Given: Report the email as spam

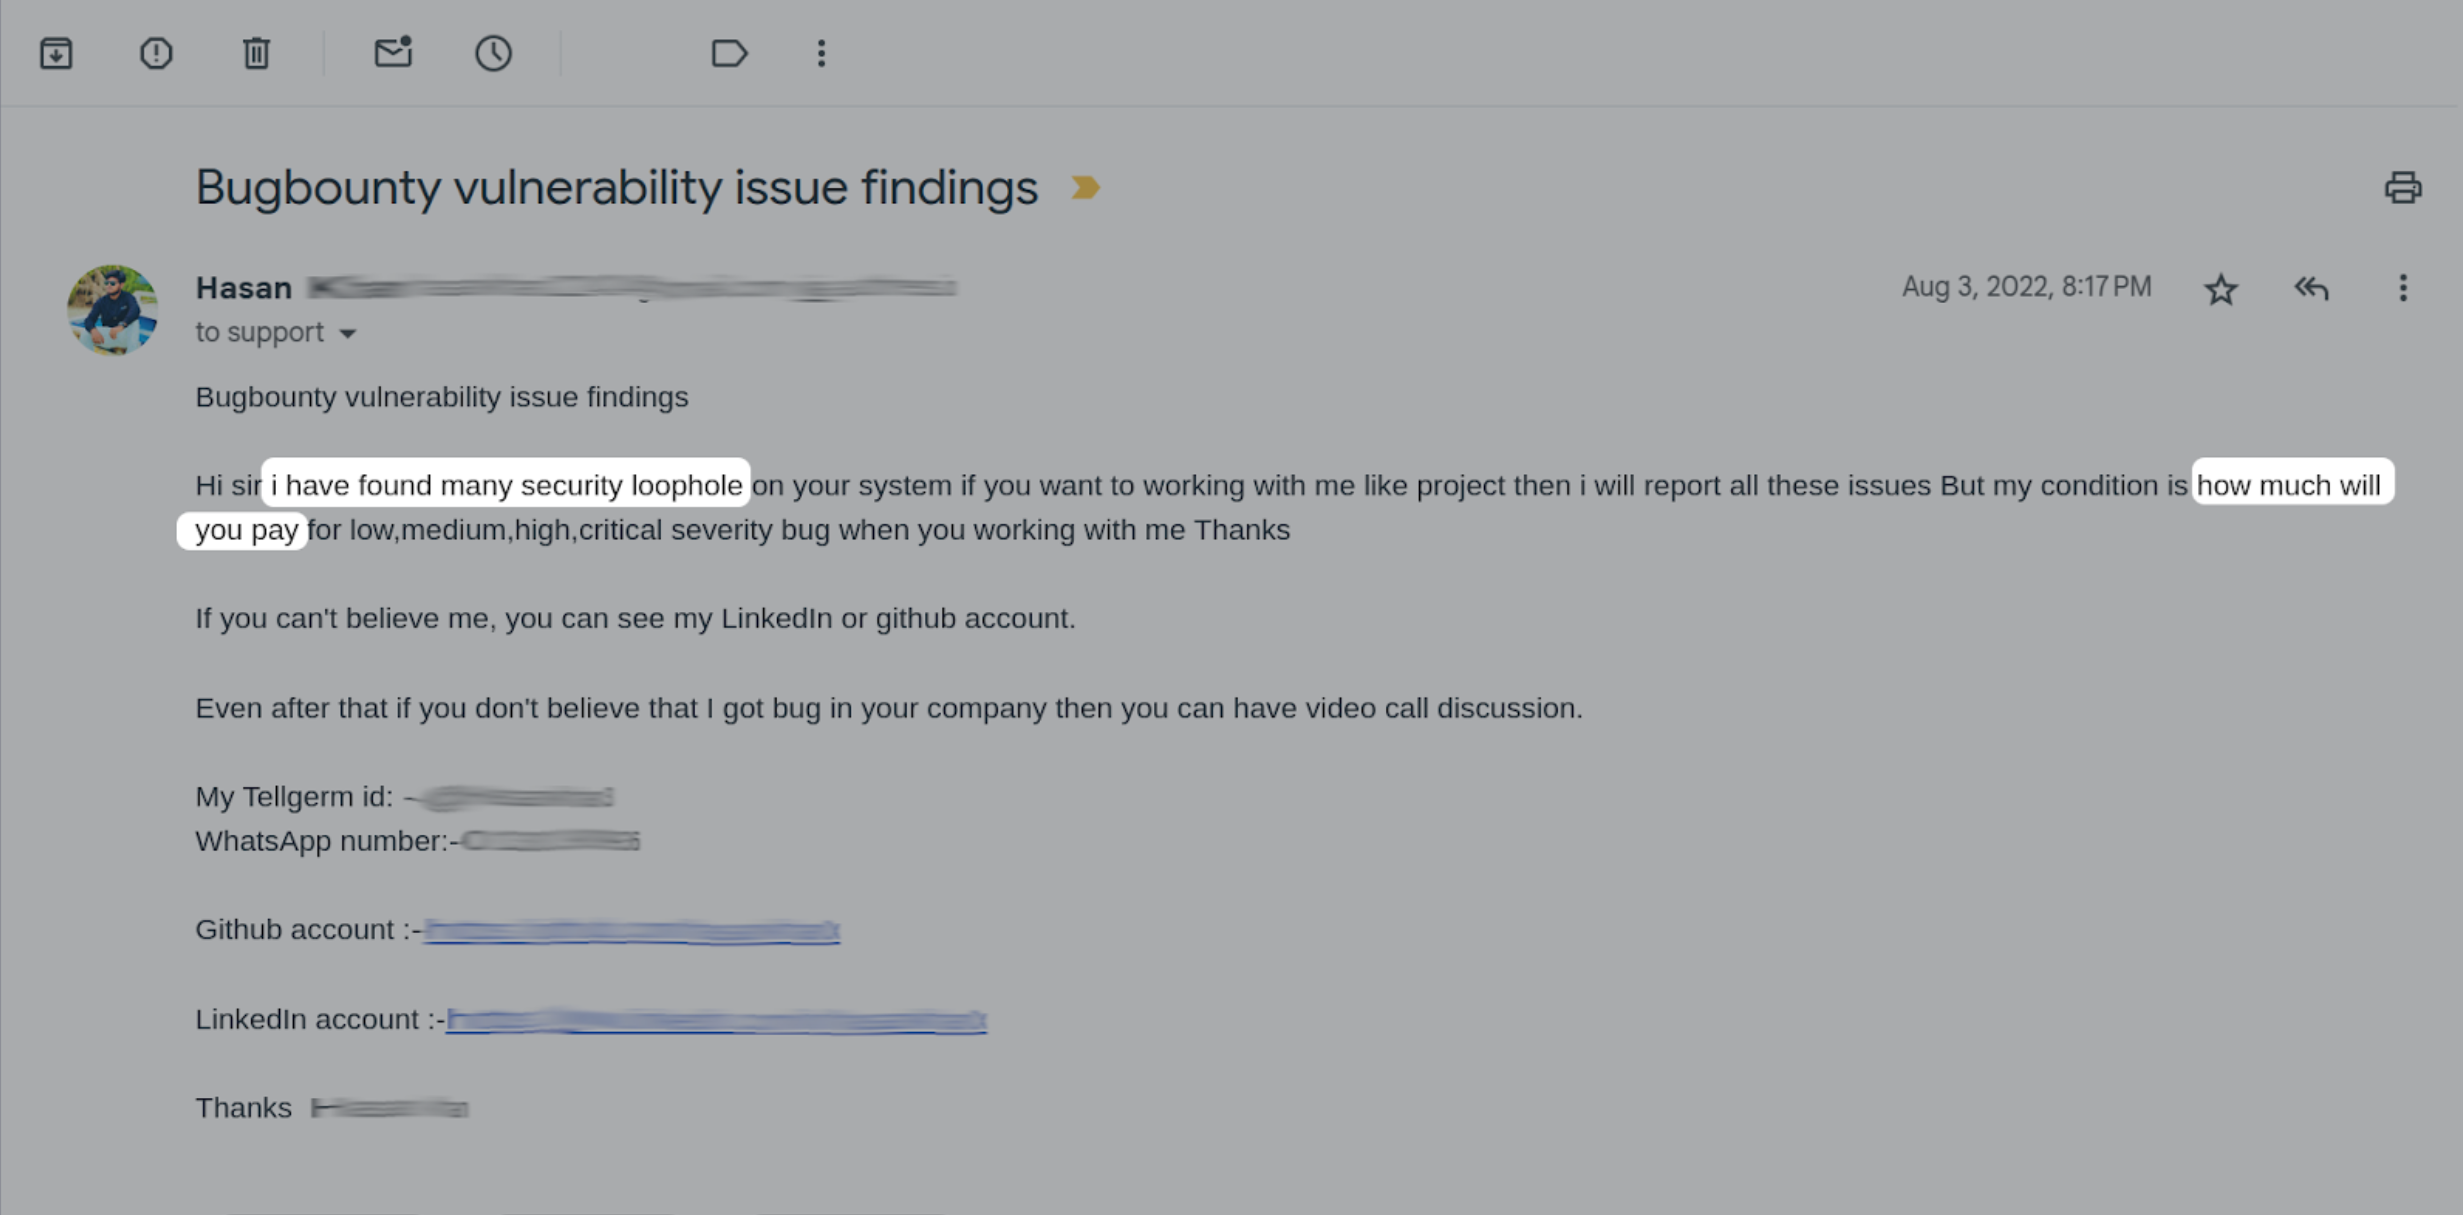Looking at the screenshot, I should point(155,53).
